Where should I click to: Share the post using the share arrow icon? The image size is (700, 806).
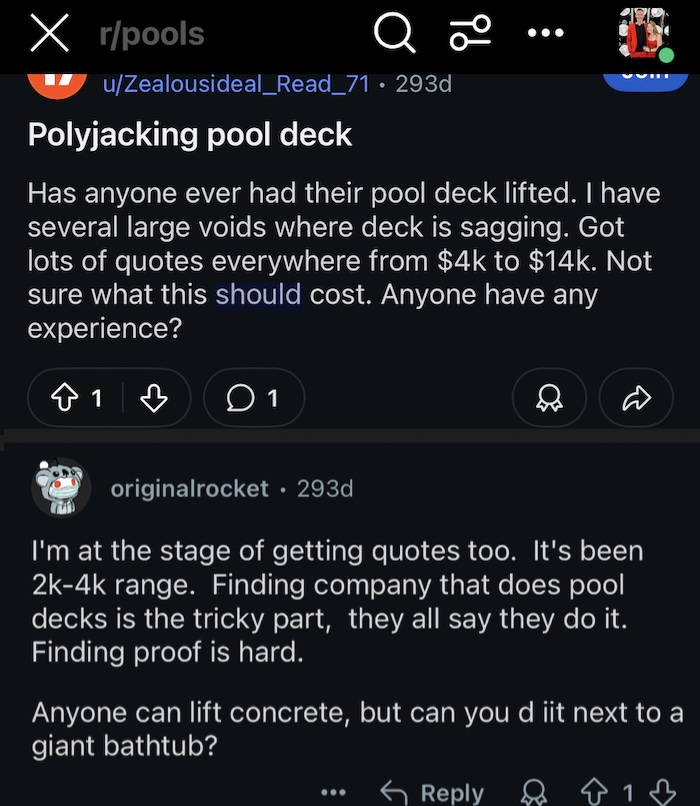pyautogui.click(x=636, y=397)
